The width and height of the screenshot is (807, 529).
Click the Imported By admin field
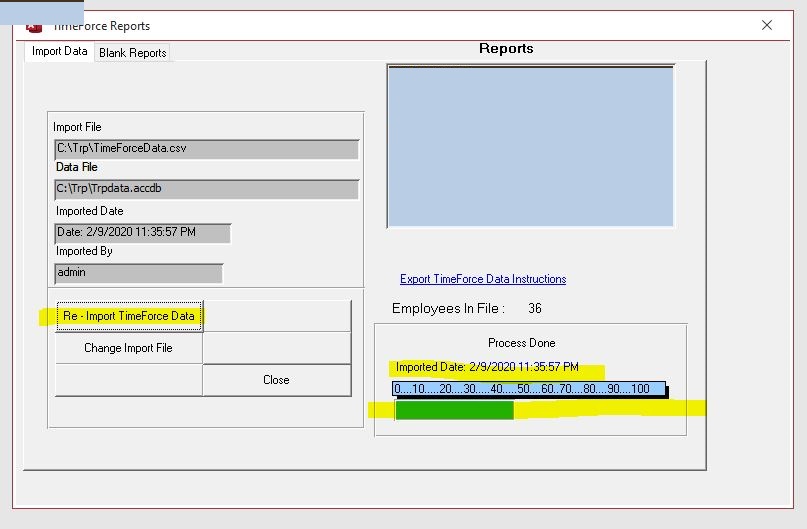point(138,273)
